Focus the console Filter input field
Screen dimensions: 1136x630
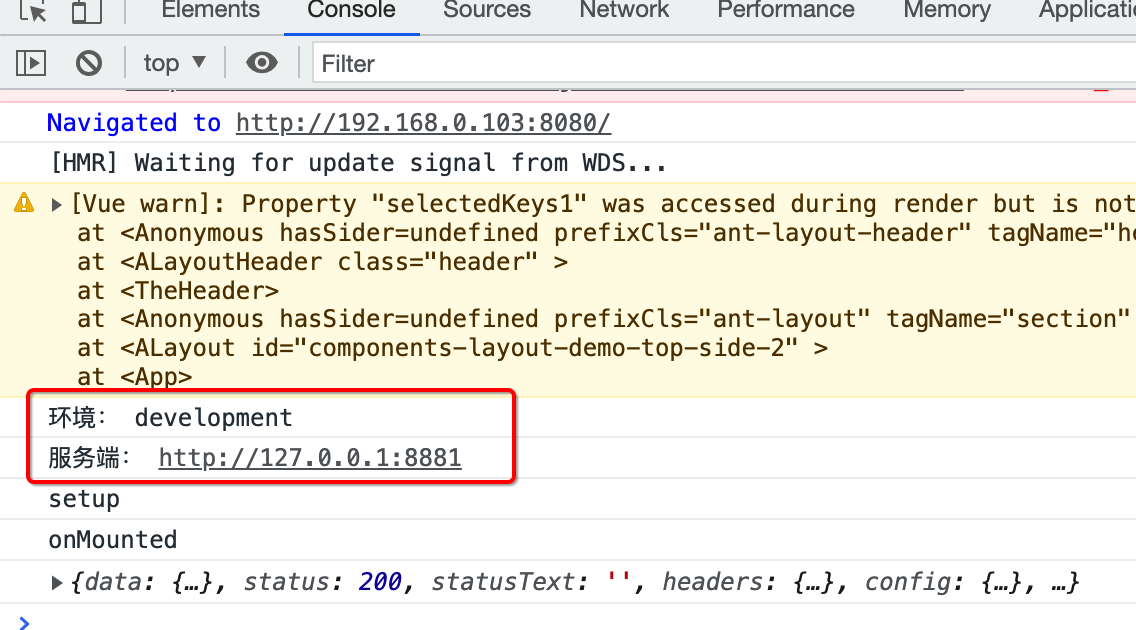coord(724,63)
